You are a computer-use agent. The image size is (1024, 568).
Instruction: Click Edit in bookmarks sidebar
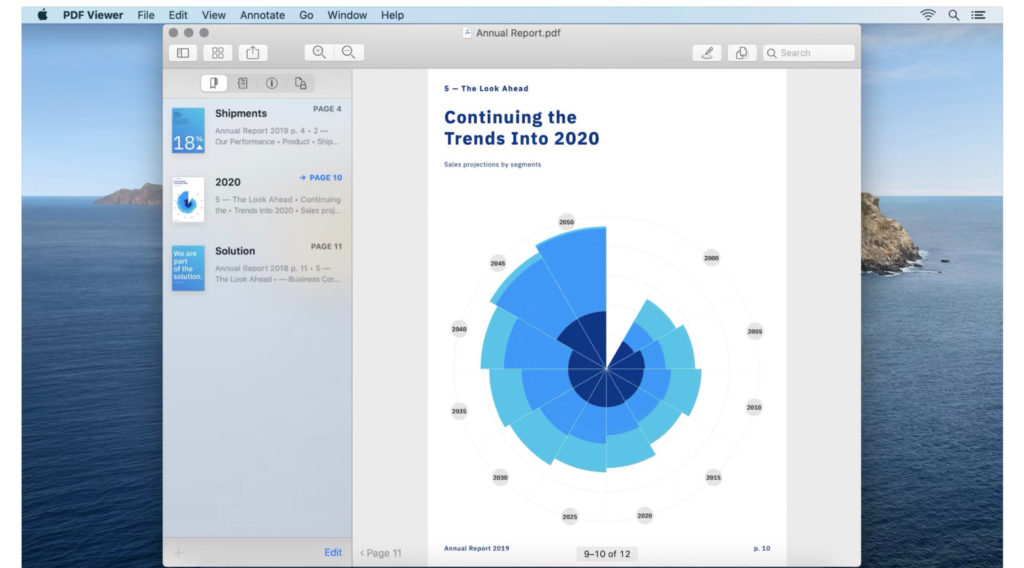(x=333, y=552)
